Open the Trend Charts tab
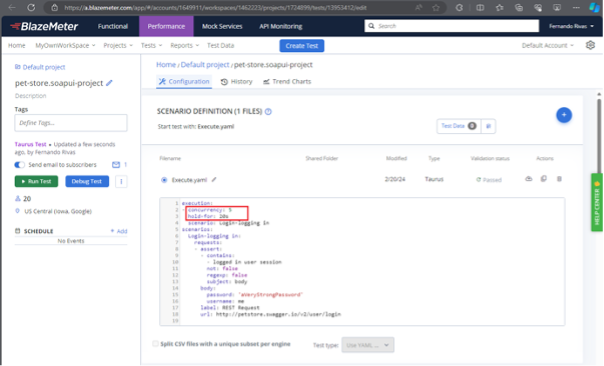Screen dimensions: 604x366 [287, 82]
